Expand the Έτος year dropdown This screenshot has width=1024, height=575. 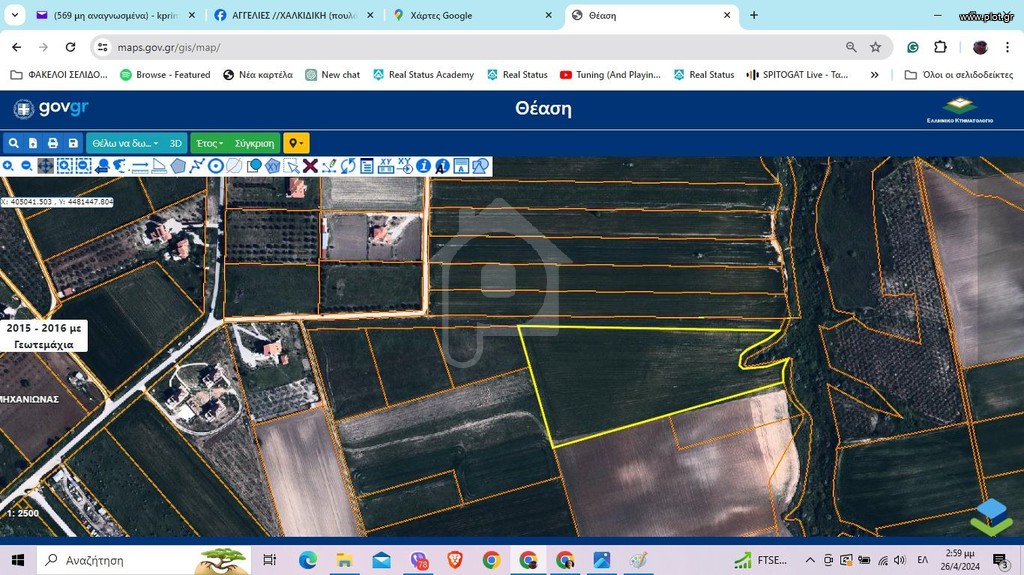point(210,143)
